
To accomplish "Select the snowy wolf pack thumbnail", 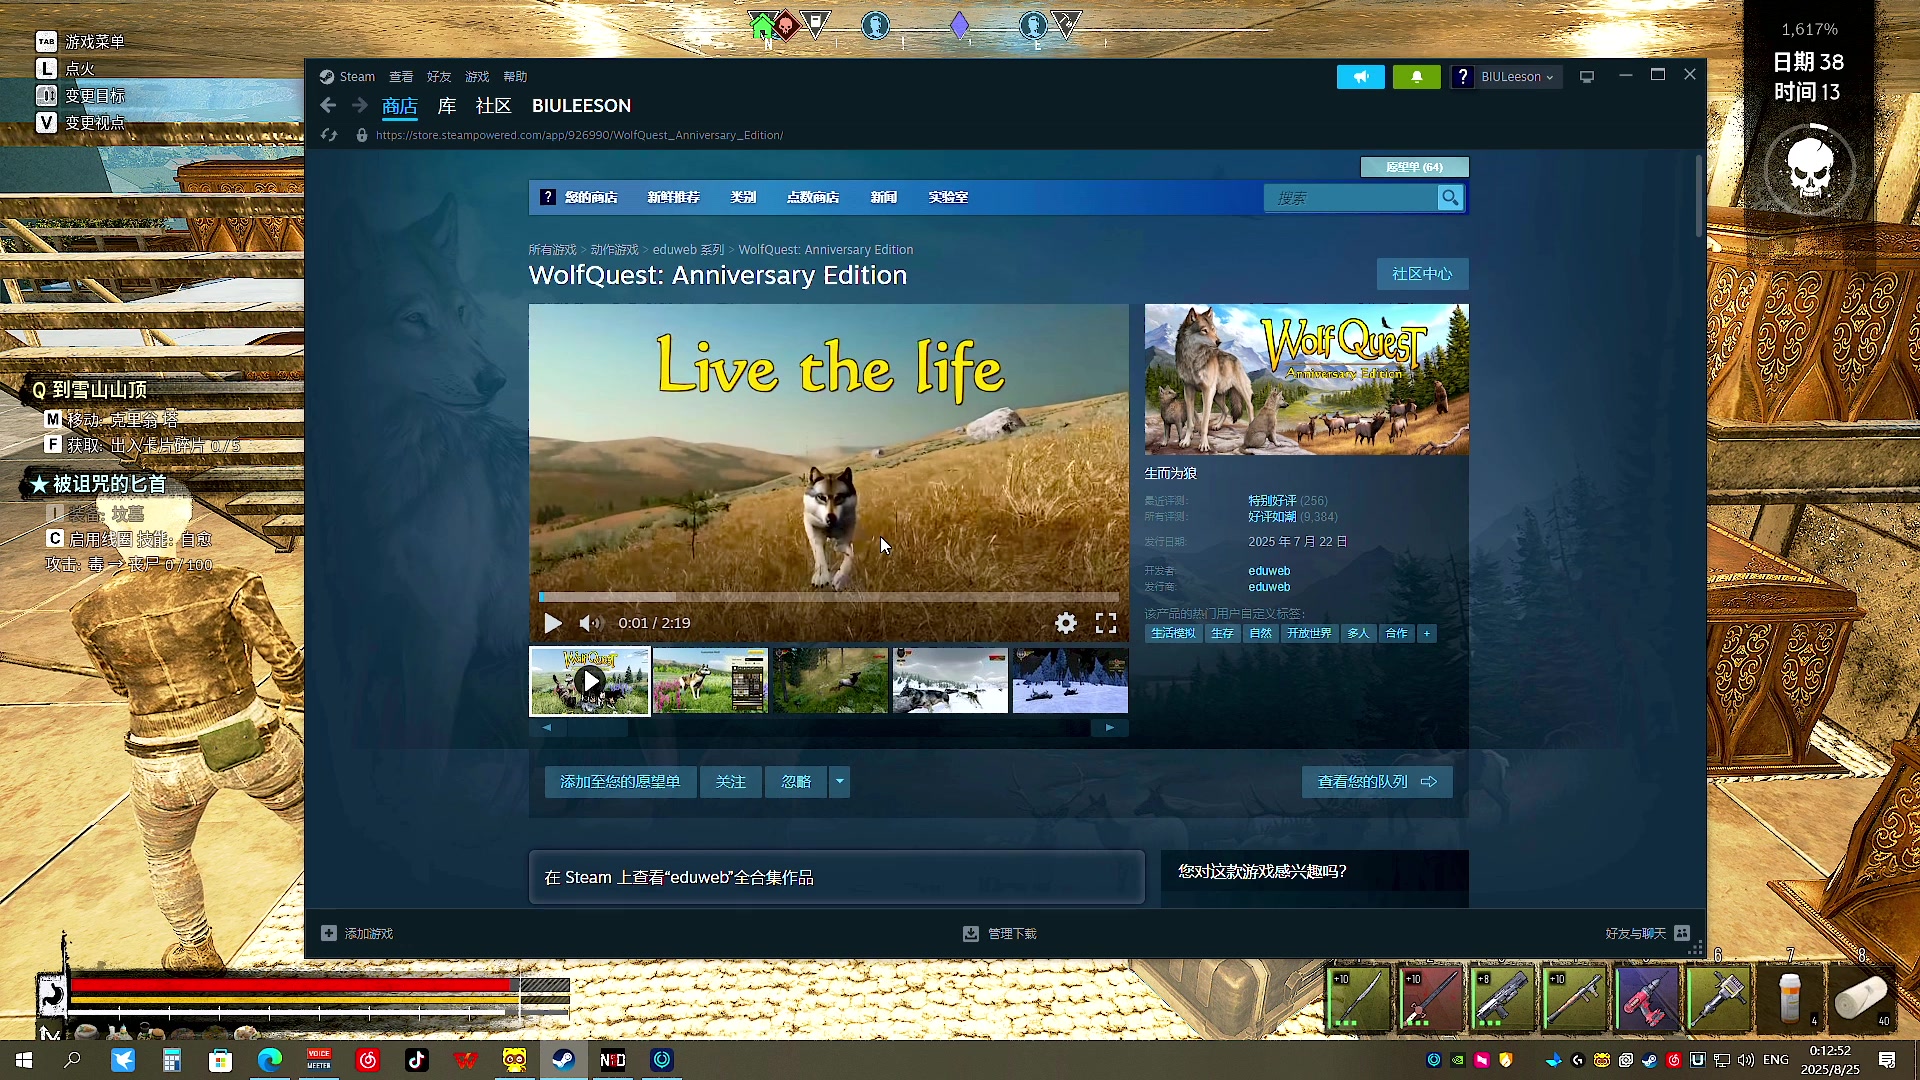I will [950, 681].
